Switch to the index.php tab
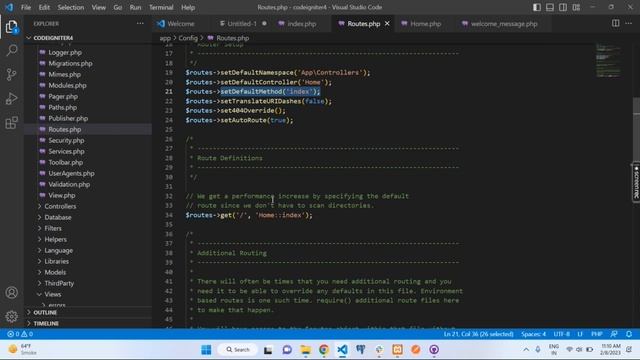 click(x=302, y=24)
